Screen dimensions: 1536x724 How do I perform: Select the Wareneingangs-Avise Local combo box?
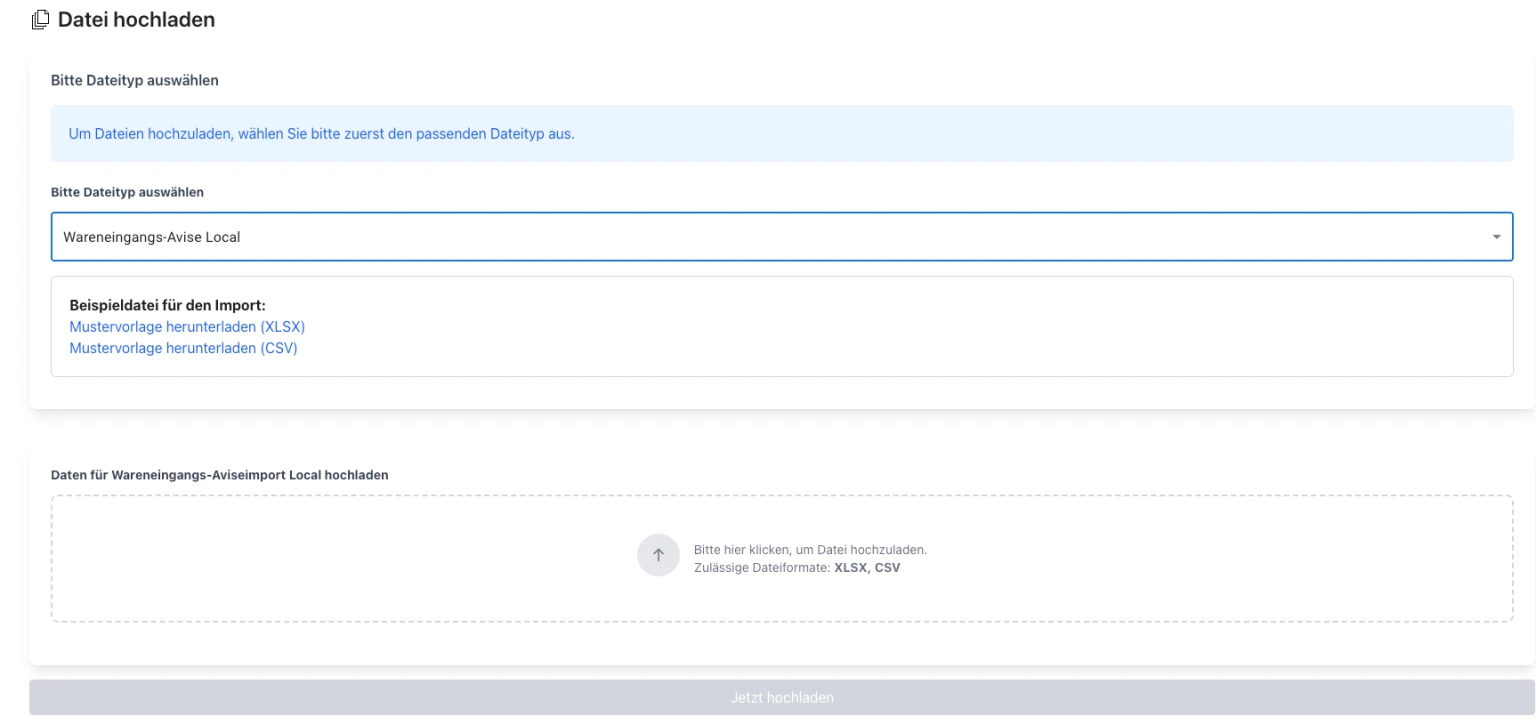click(782, 237)
